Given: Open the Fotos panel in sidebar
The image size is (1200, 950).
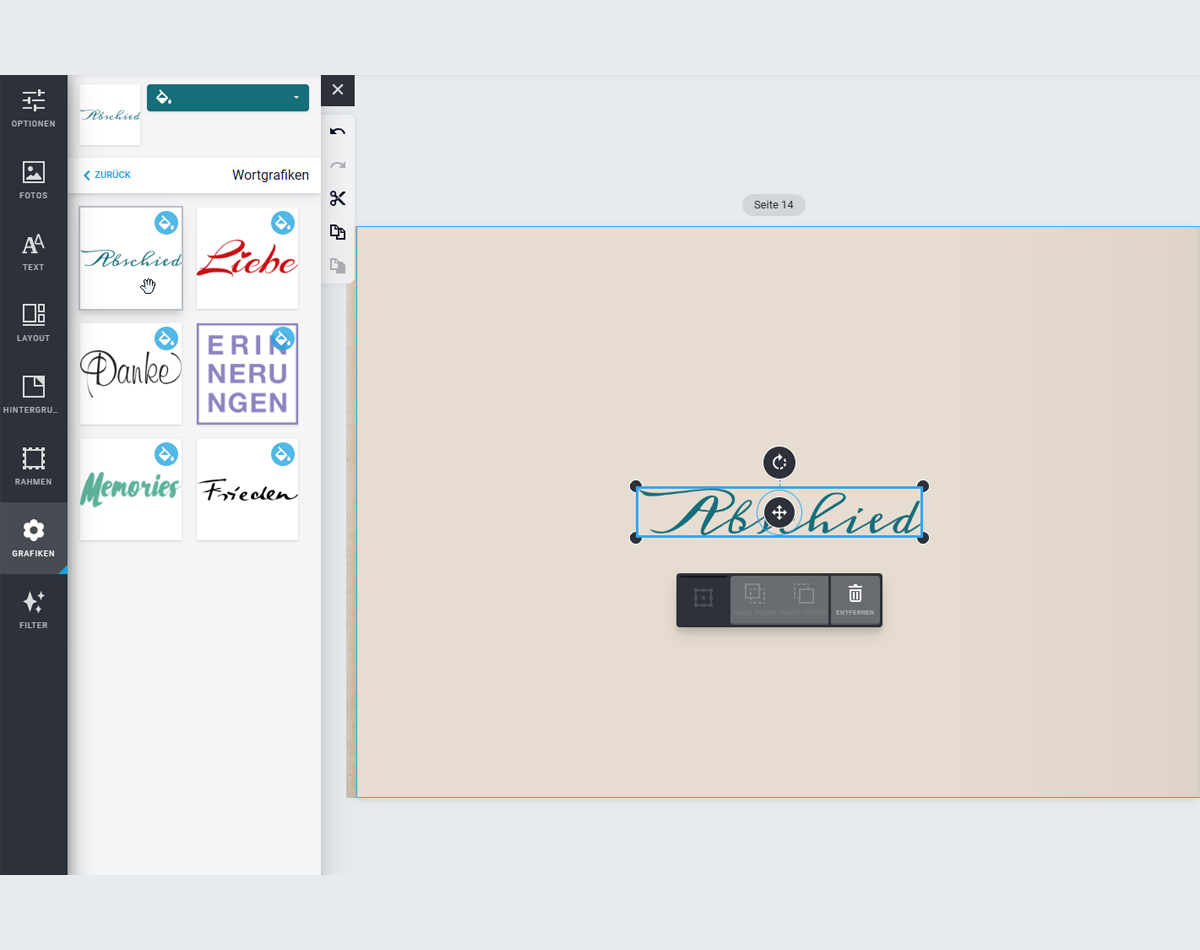Looking at the screenshot, I should [x=34, y=181].
